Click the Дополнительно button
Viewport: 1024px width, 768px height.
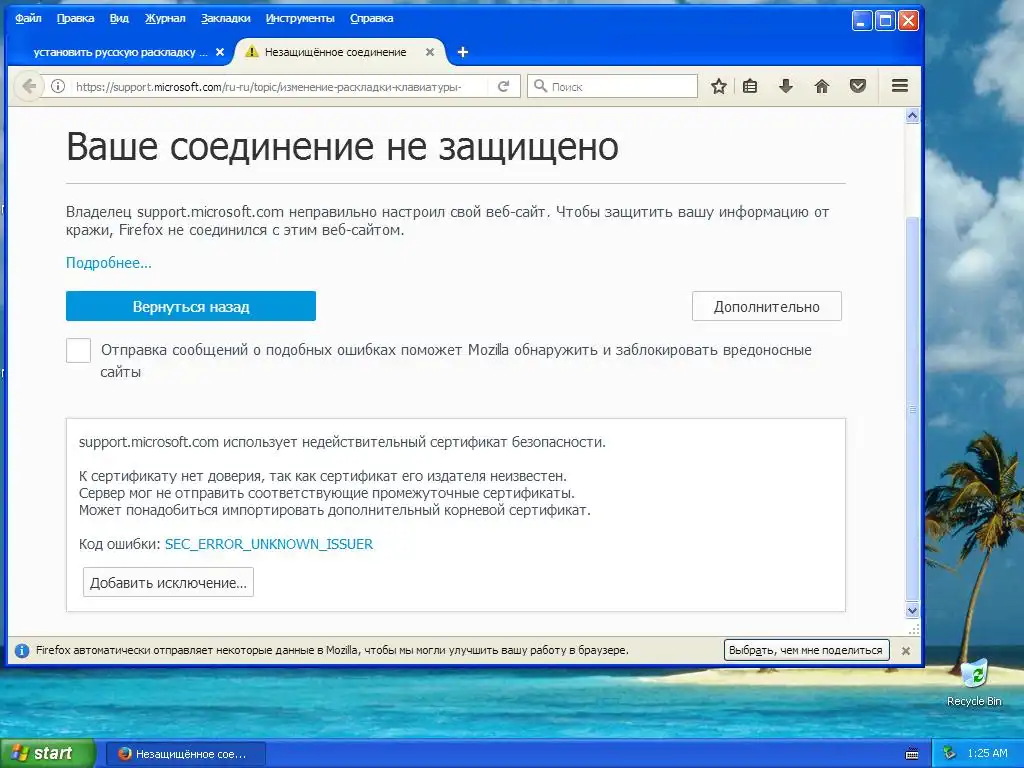point(767,306)
